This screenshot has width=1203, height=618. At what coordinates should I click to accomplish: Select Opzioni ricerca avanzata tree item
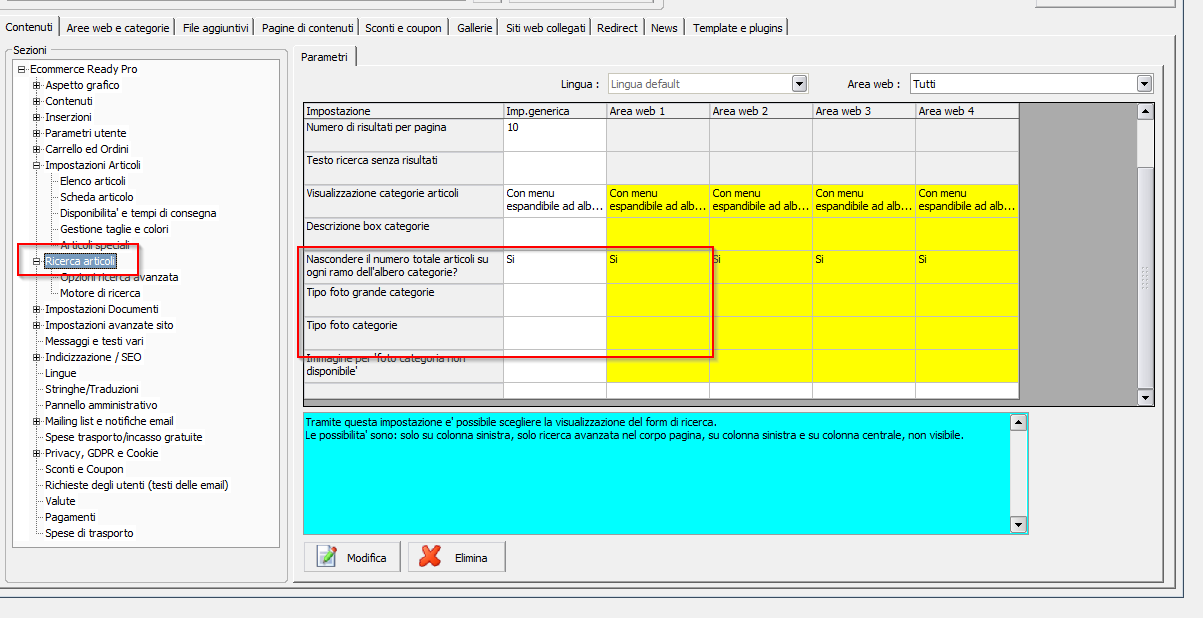point(119,277)
